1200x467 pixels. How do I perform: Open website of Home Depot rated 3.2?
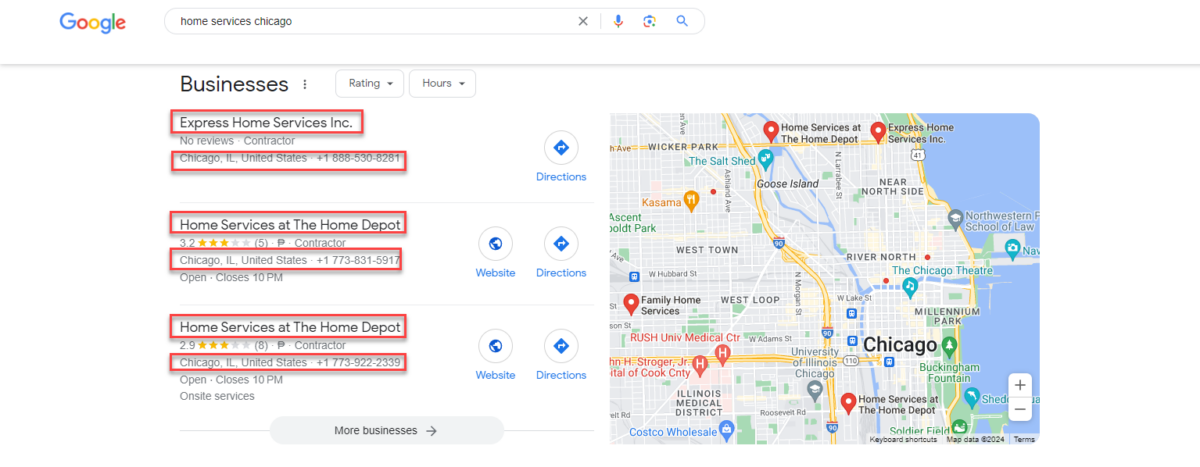coord(495,253)
